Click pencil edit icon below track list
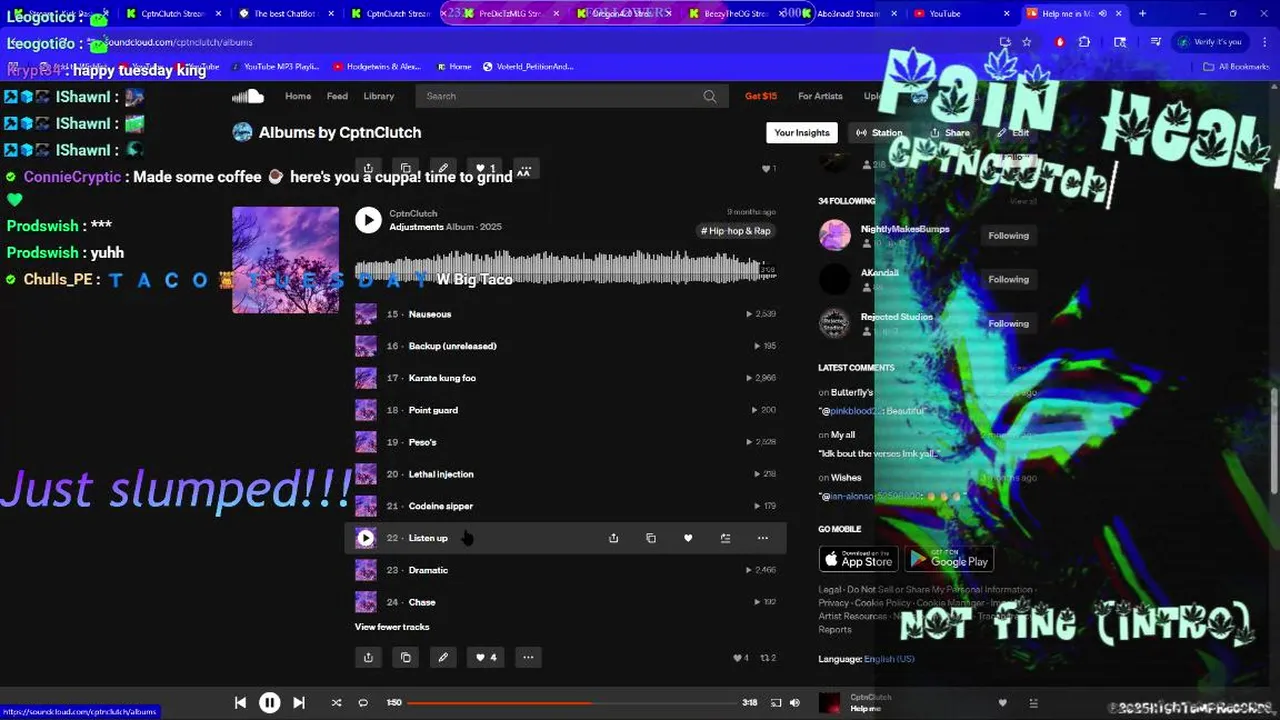The height and width of the screenshot is (720, 1280). coord(443,657)
